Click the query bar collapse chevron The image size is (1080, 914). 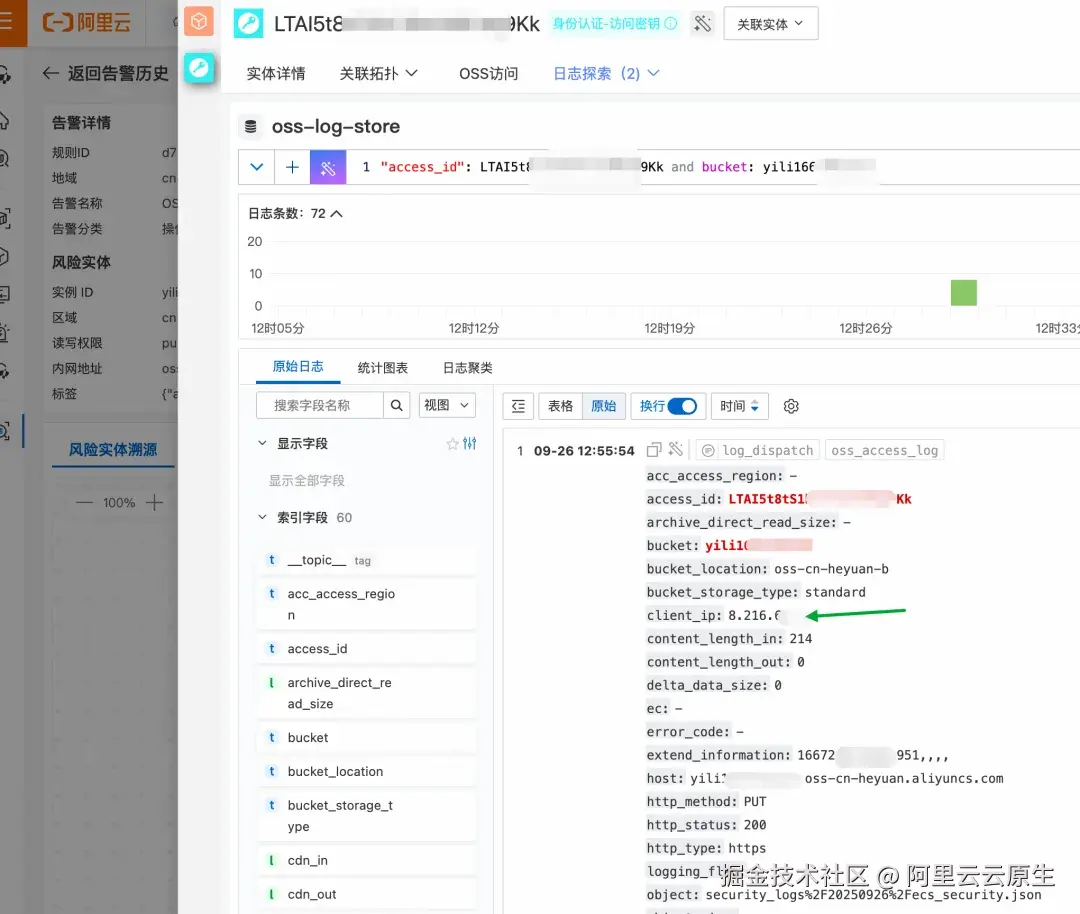pos(256,167)
